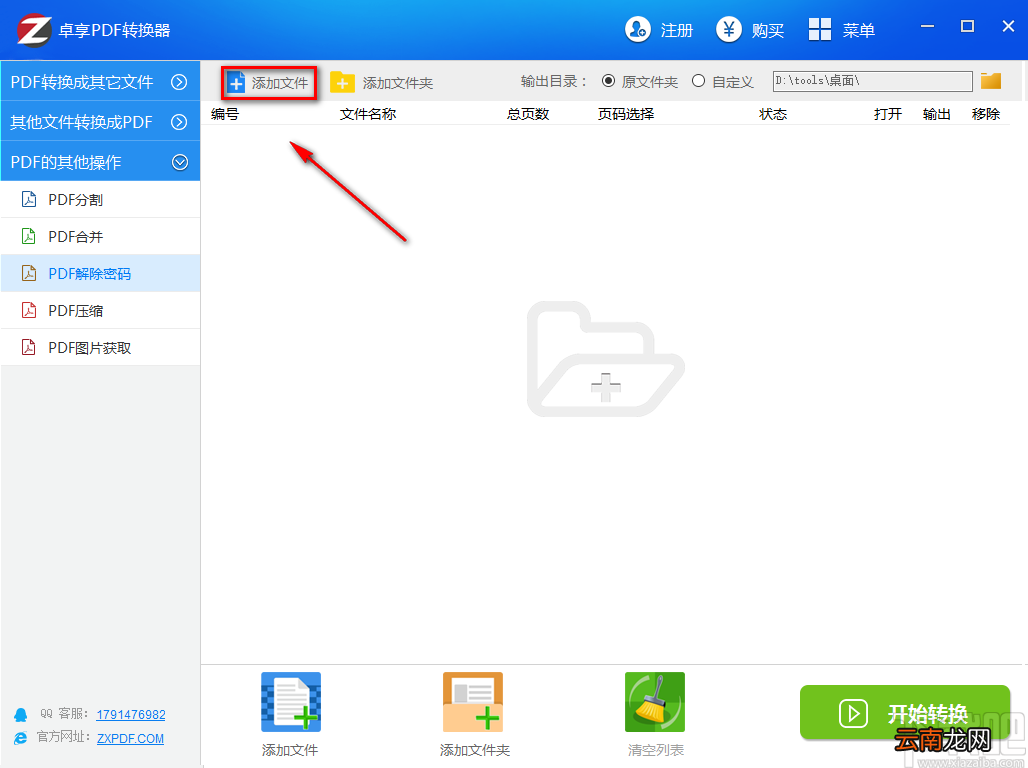Click the blue 添加文件 icon in top toolbar

click(x=235, y=83)
